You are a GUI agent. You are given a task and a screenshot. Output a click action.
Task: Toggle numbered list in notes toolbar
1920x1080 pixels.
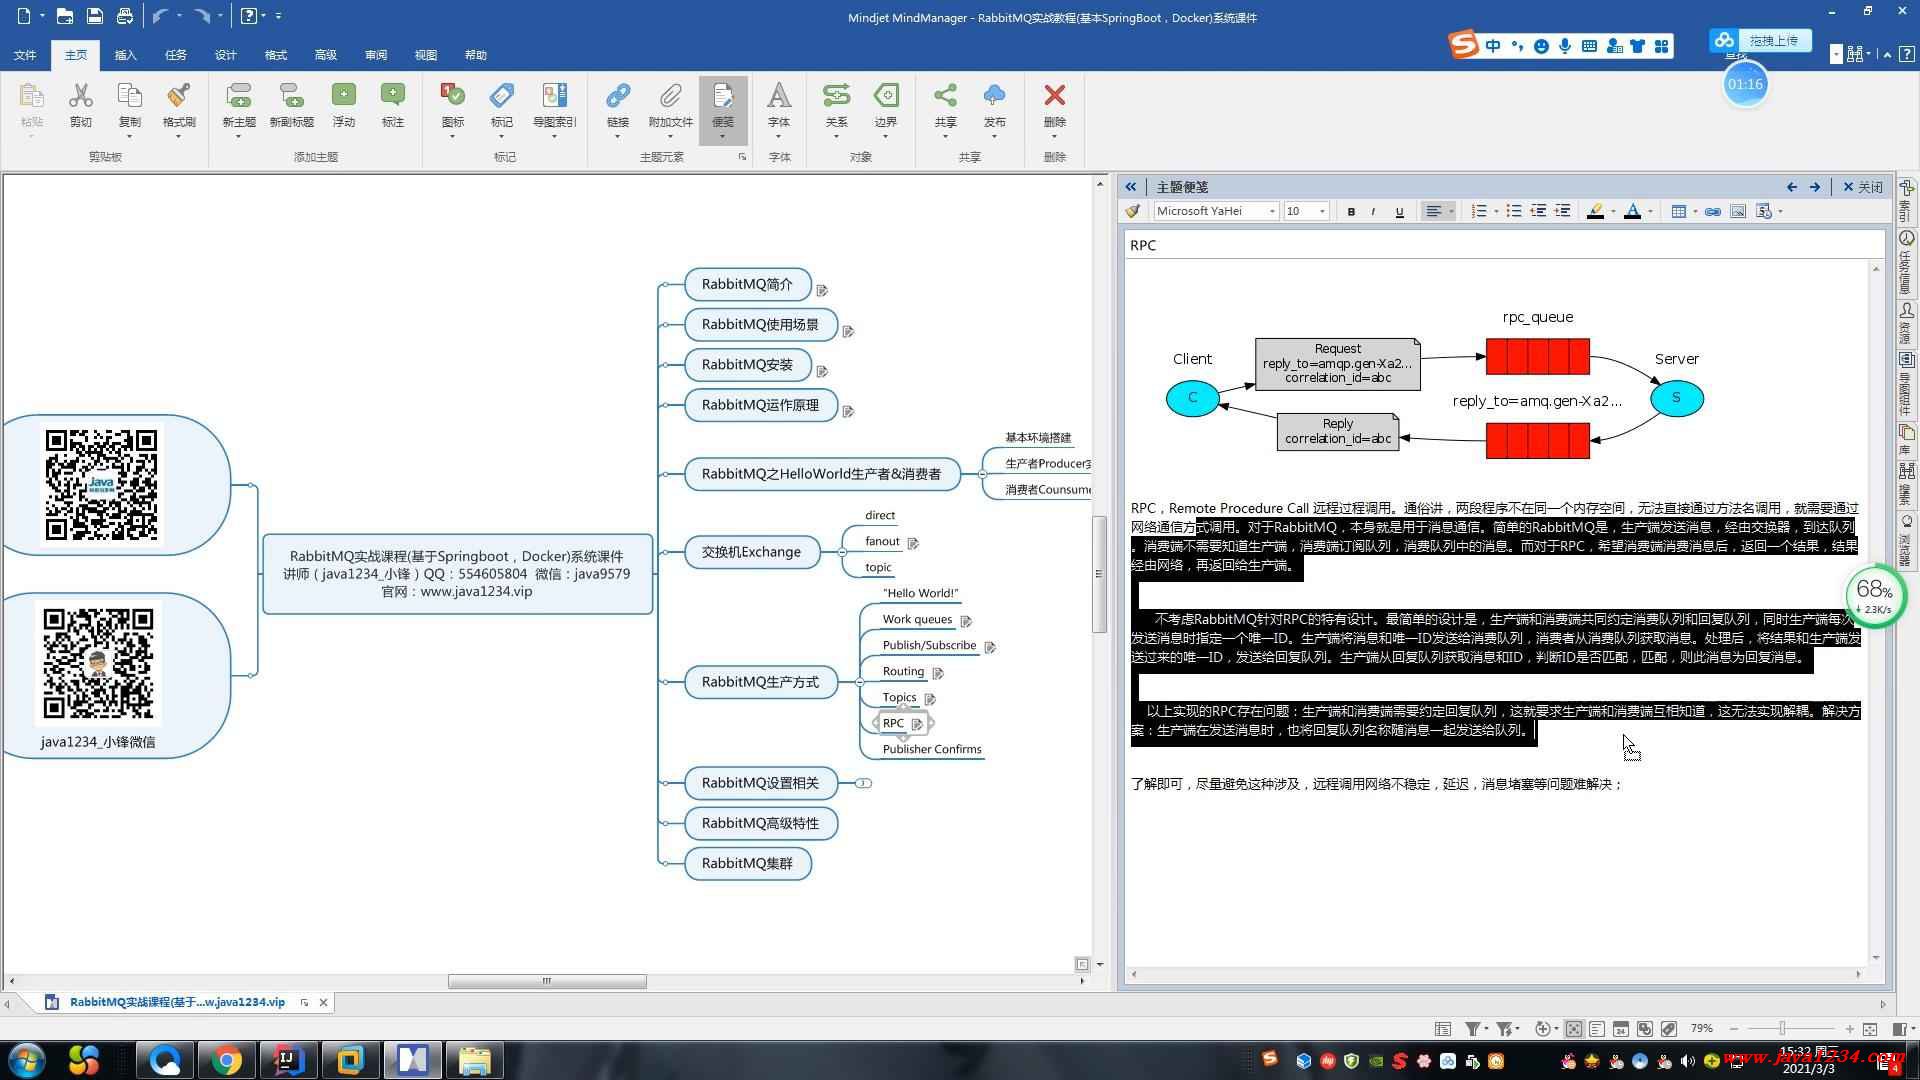(x=1479, y=211)
